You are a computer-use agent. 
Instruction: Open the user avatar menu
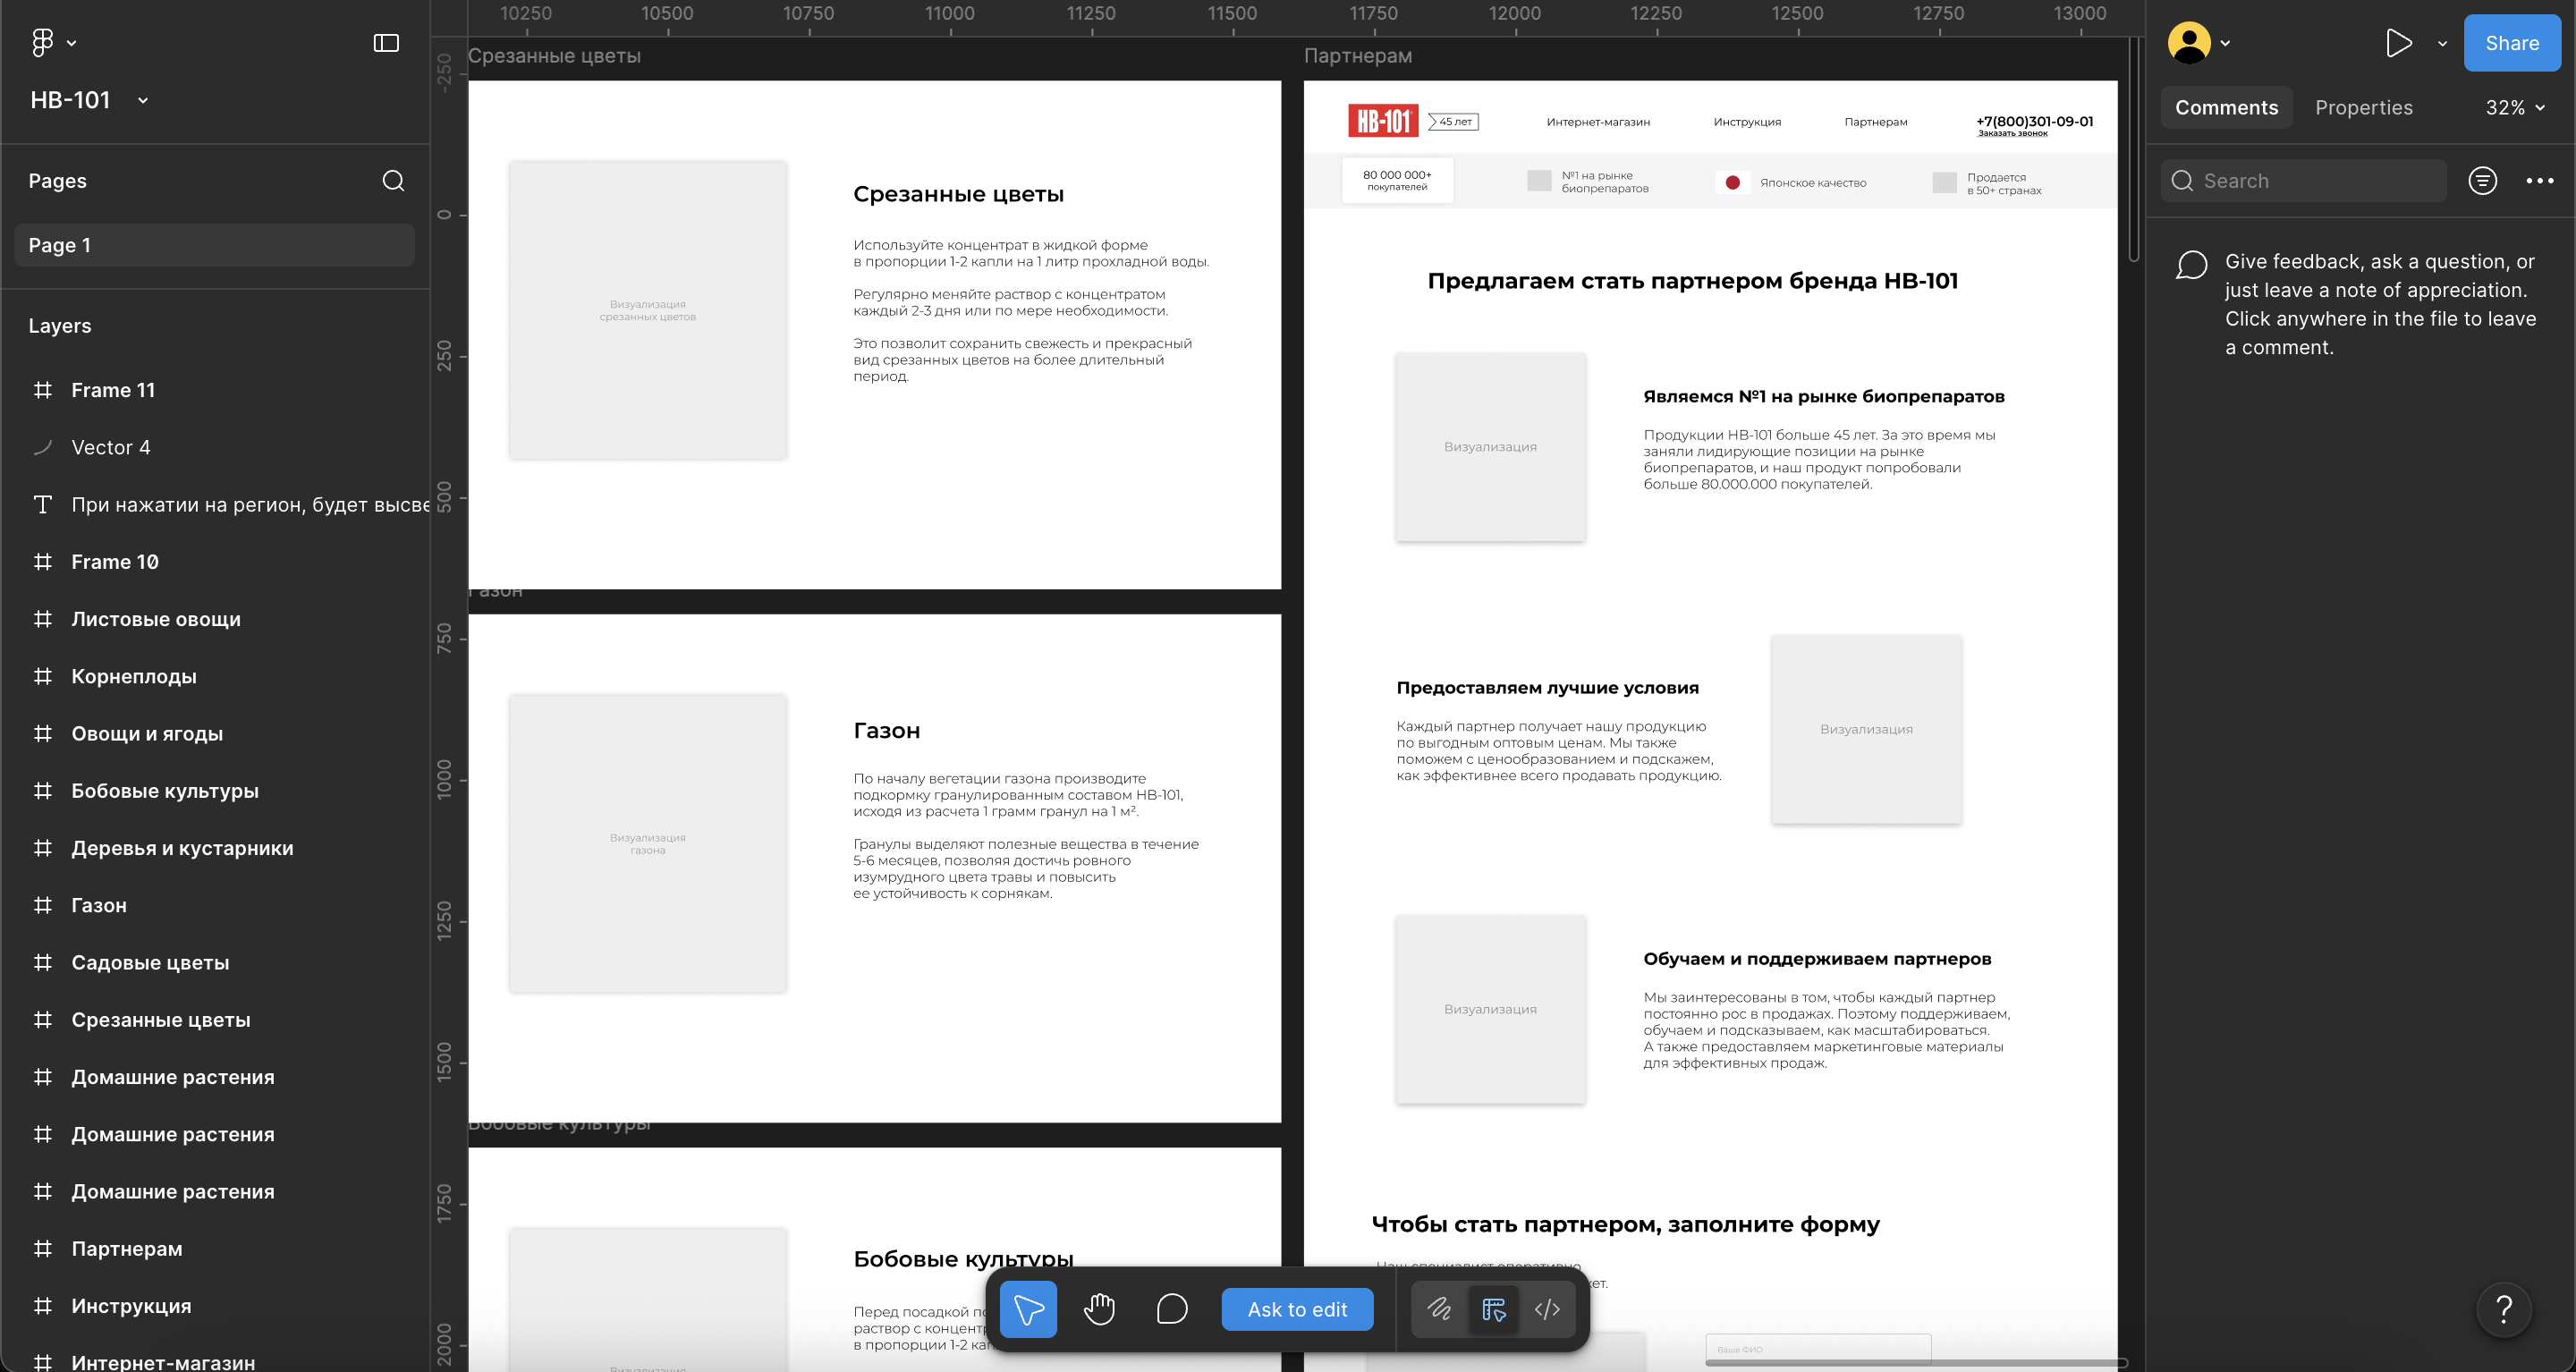pos(2189,43)
